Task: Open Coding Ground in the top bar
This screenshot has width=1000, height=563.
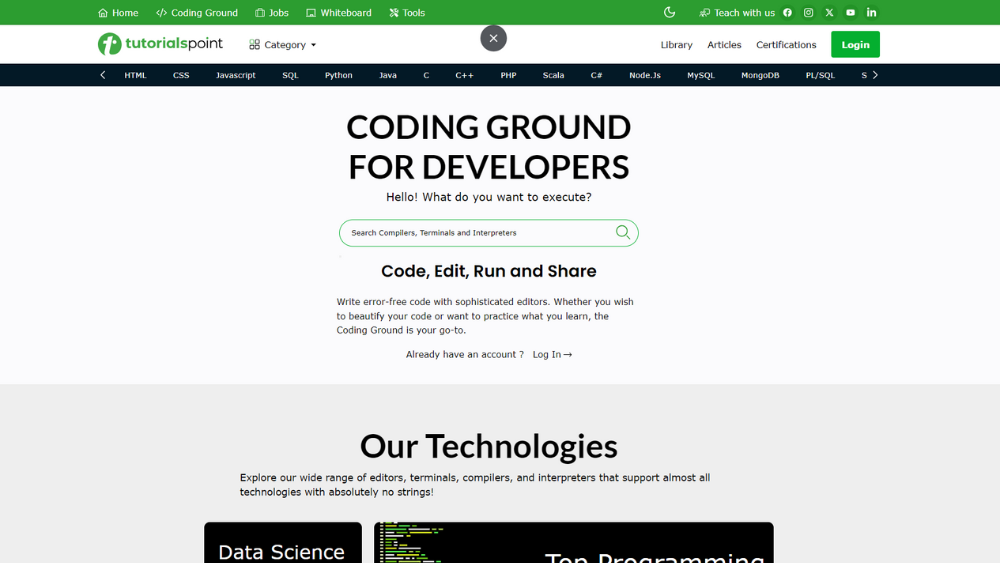Action: pos(197,13)
